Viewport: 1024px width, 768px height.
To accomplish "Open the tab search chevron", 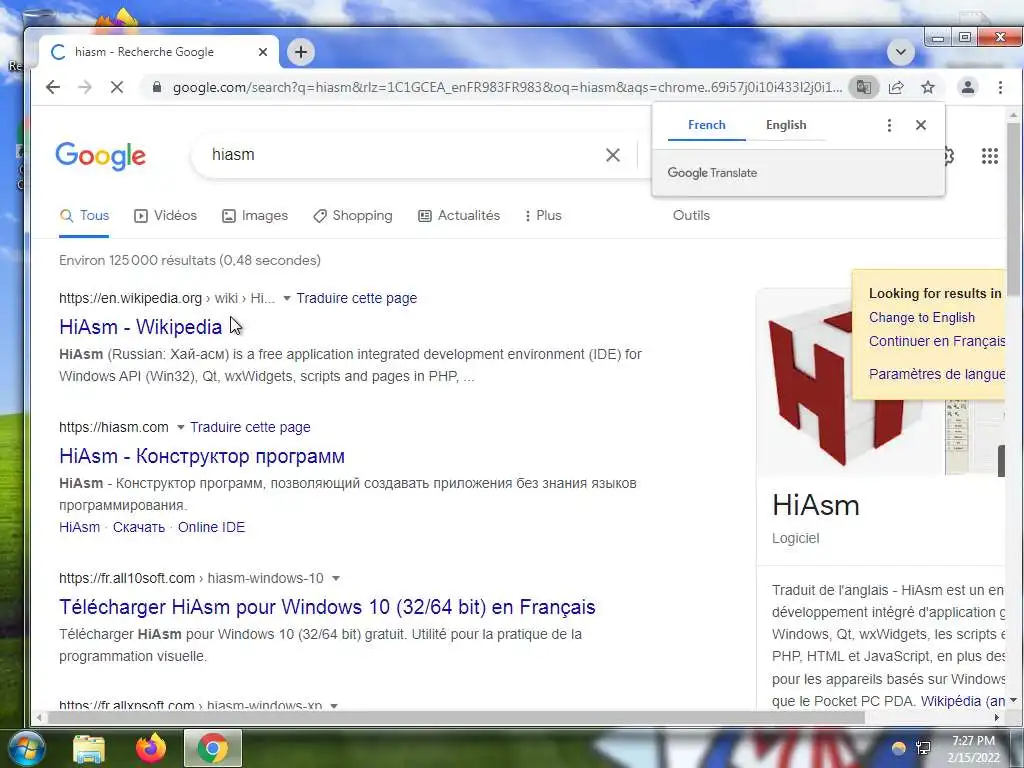I will 901,52.
